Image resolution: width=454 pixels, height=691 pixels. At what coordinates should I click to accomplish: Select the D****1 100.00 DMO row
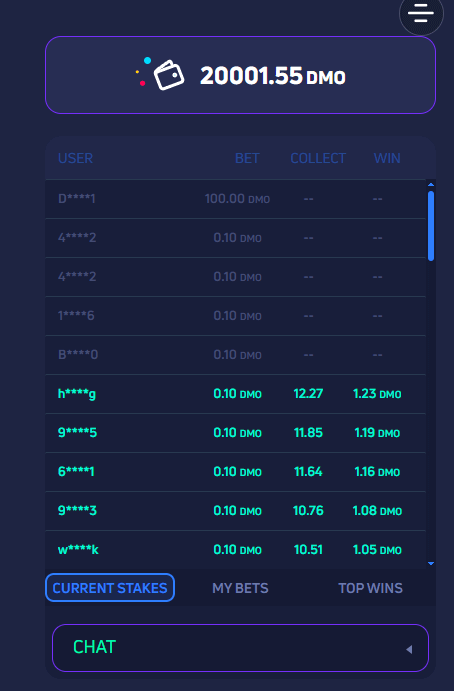click(235, 199)
